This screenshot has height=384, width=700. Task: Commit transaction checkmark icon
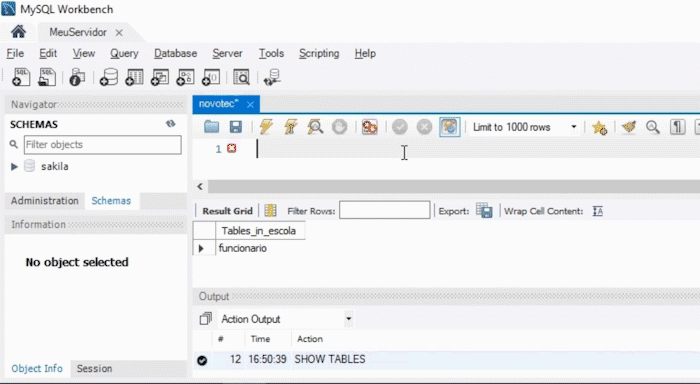coord(400,127)
